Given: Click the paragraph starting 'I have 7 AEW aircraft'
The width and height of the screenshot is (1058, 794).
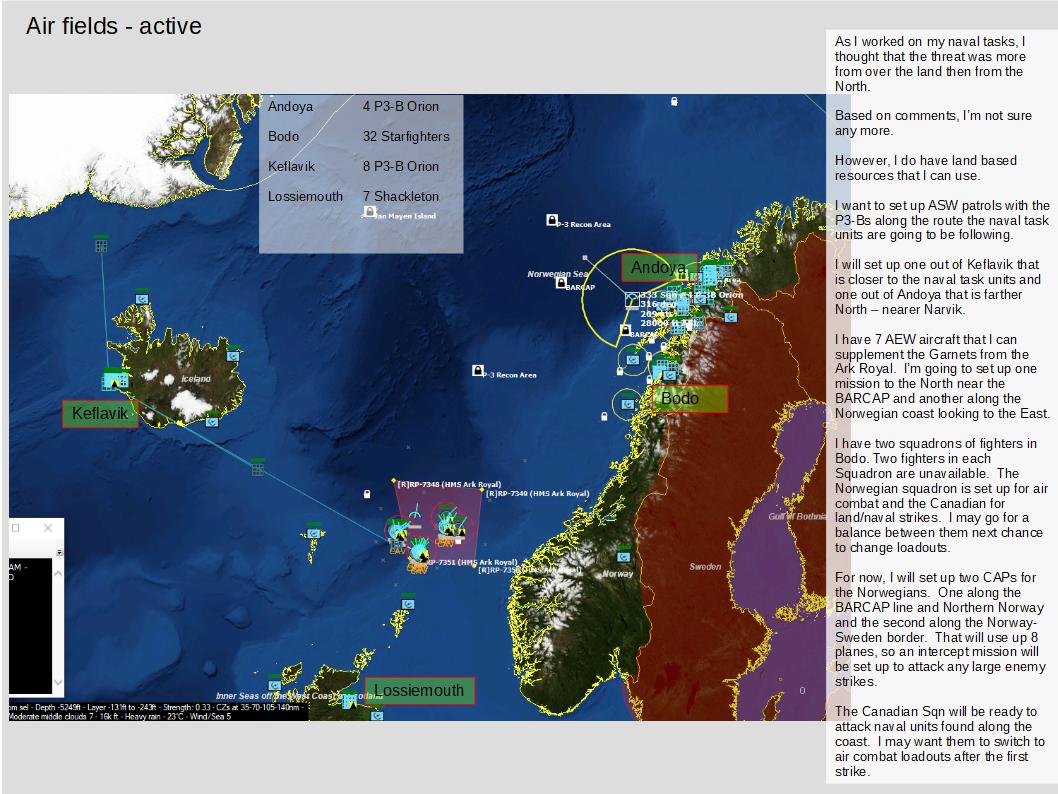Looking at the screenshot, I should coord(942,376).
